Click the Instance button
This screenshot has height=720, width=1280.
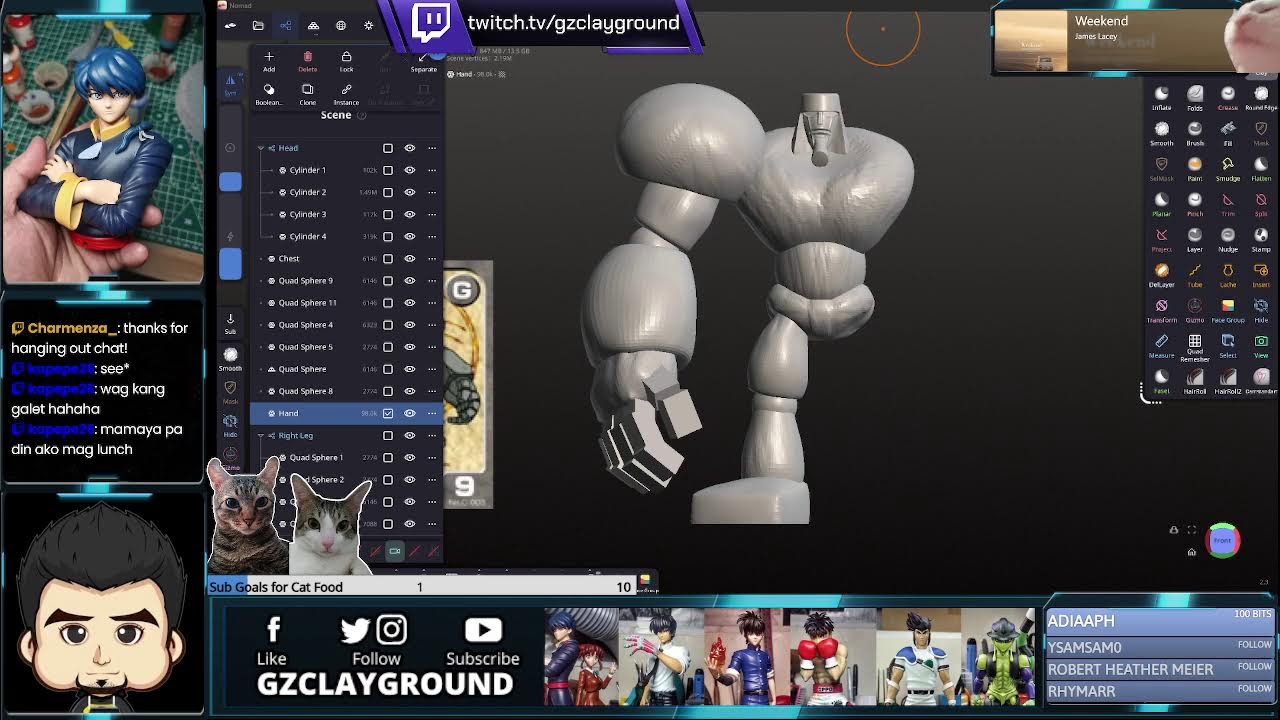(x=346, y=94)
